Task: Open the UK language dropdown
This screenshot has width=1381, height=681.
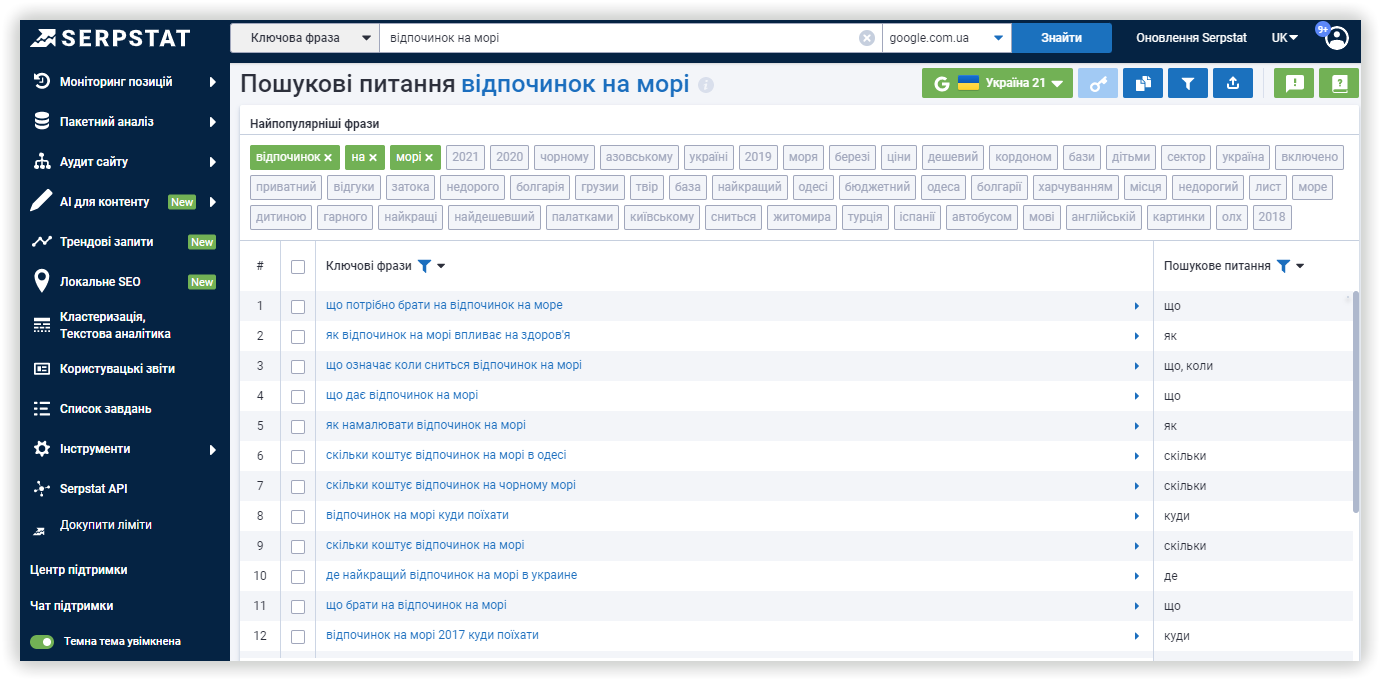Action: point(1285,38)
